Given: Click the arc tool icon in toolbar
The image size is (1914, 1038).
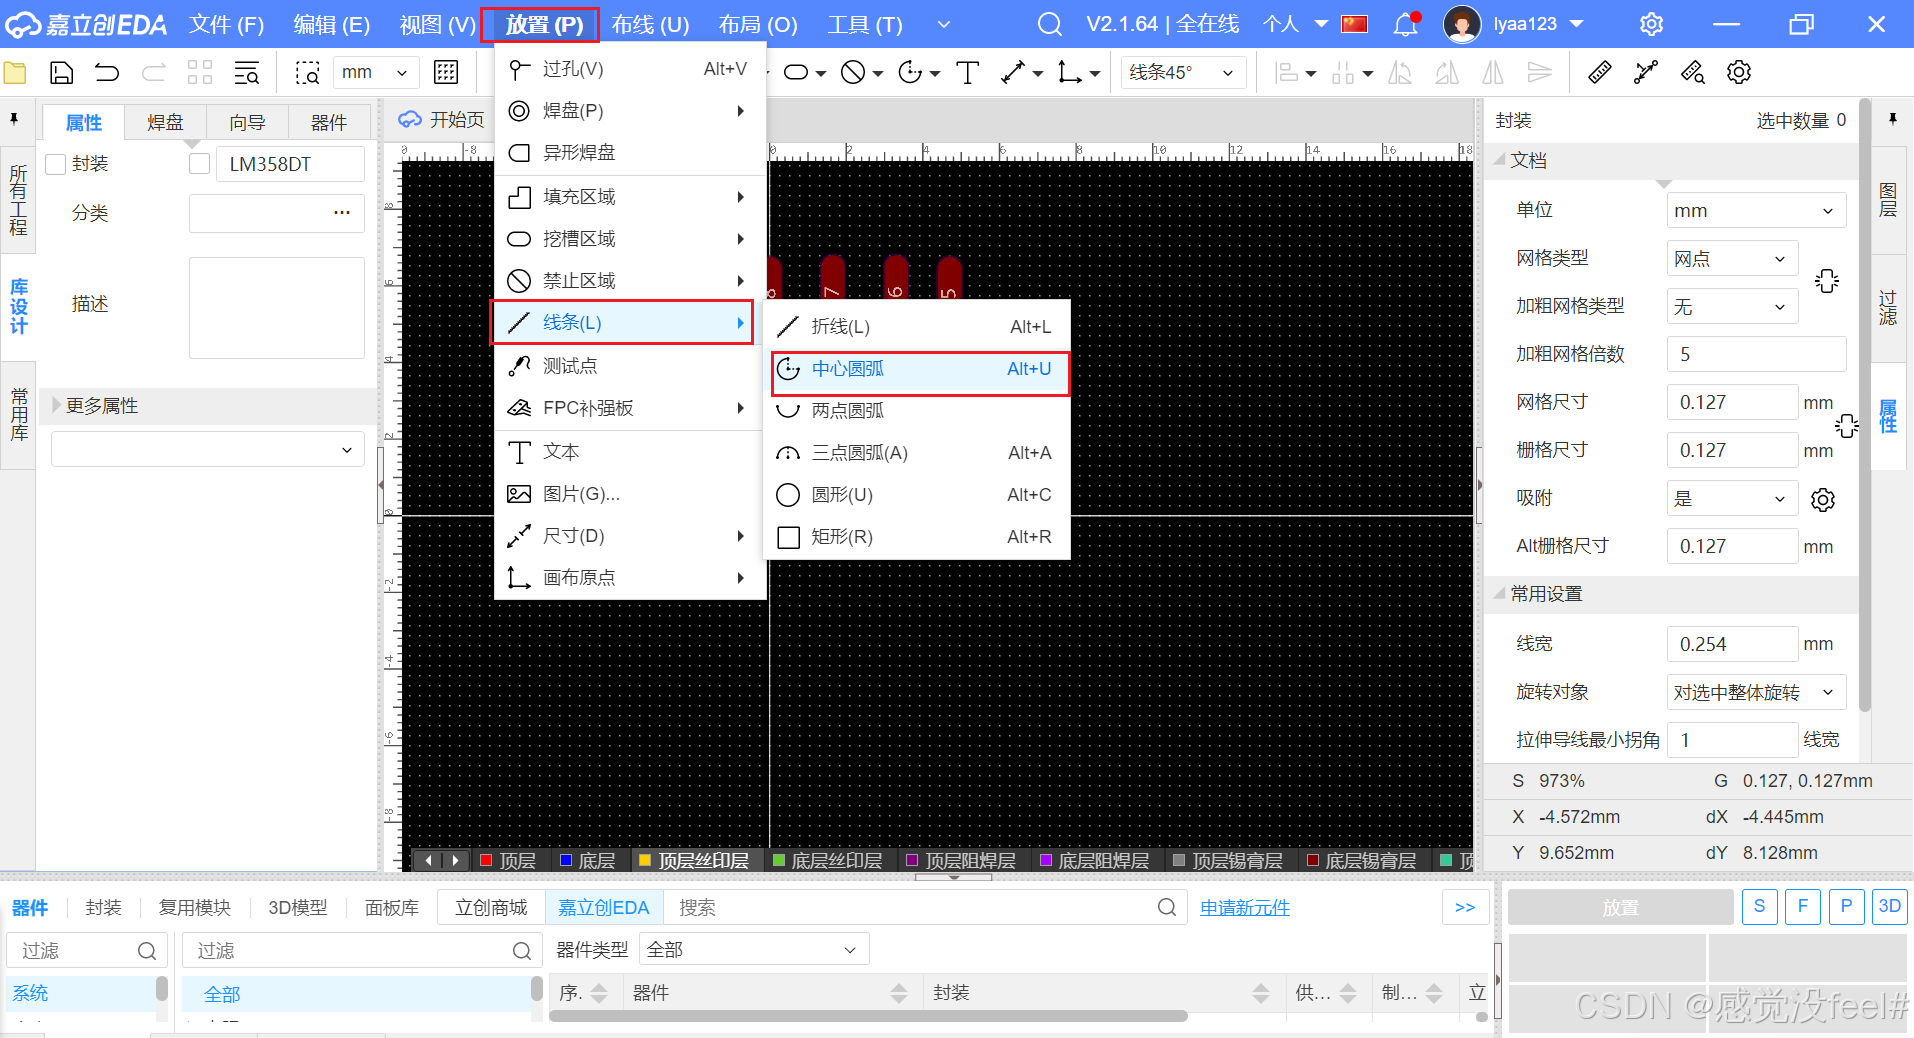Looking at the screenshot, I should coord(910,72).
